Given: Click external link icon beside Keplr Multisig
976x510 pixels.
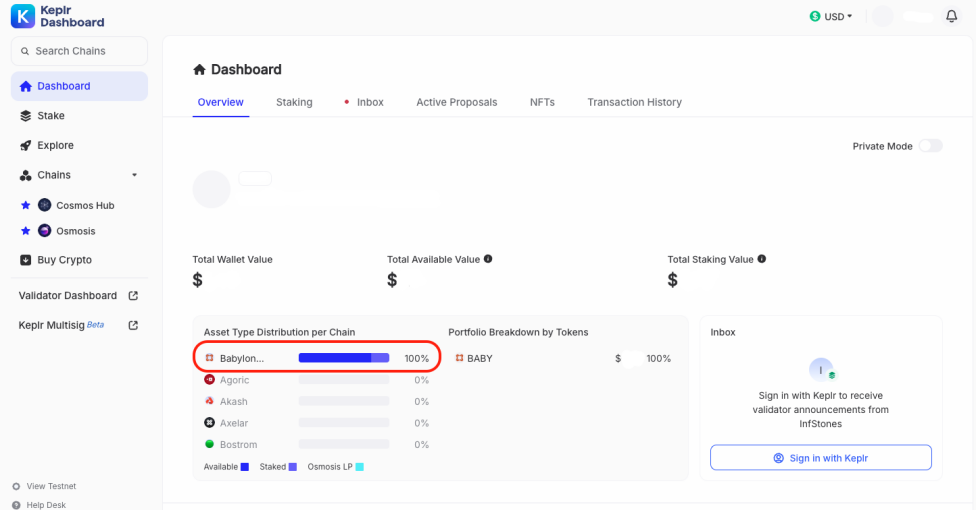Looking at the screenshot, I should click(133, 325).
